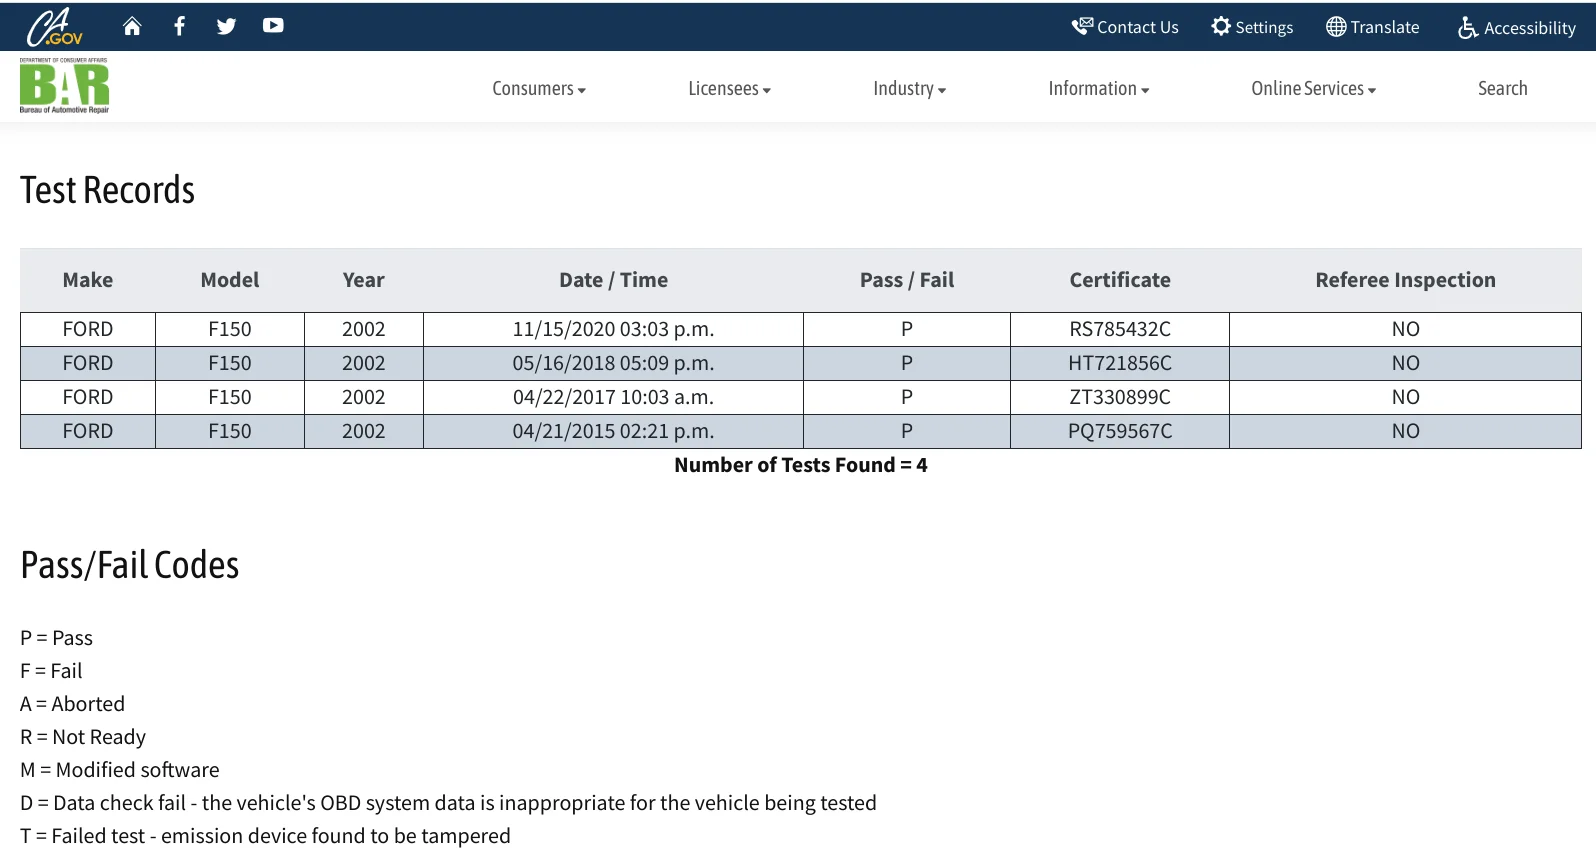Click the Bureau of Automotive Repair logo

64,86
